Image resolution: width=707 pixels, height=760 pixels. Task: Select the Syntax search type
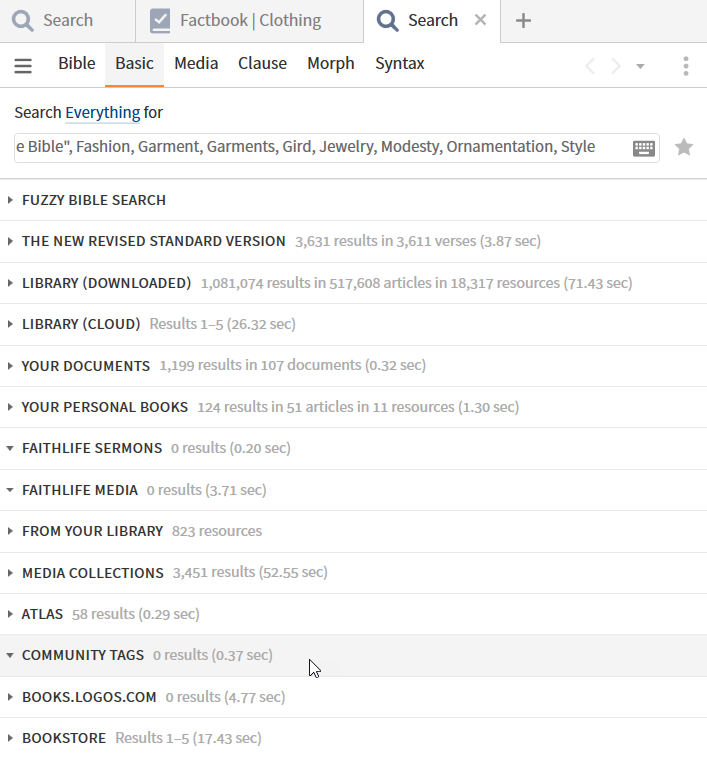coord(399,63)
